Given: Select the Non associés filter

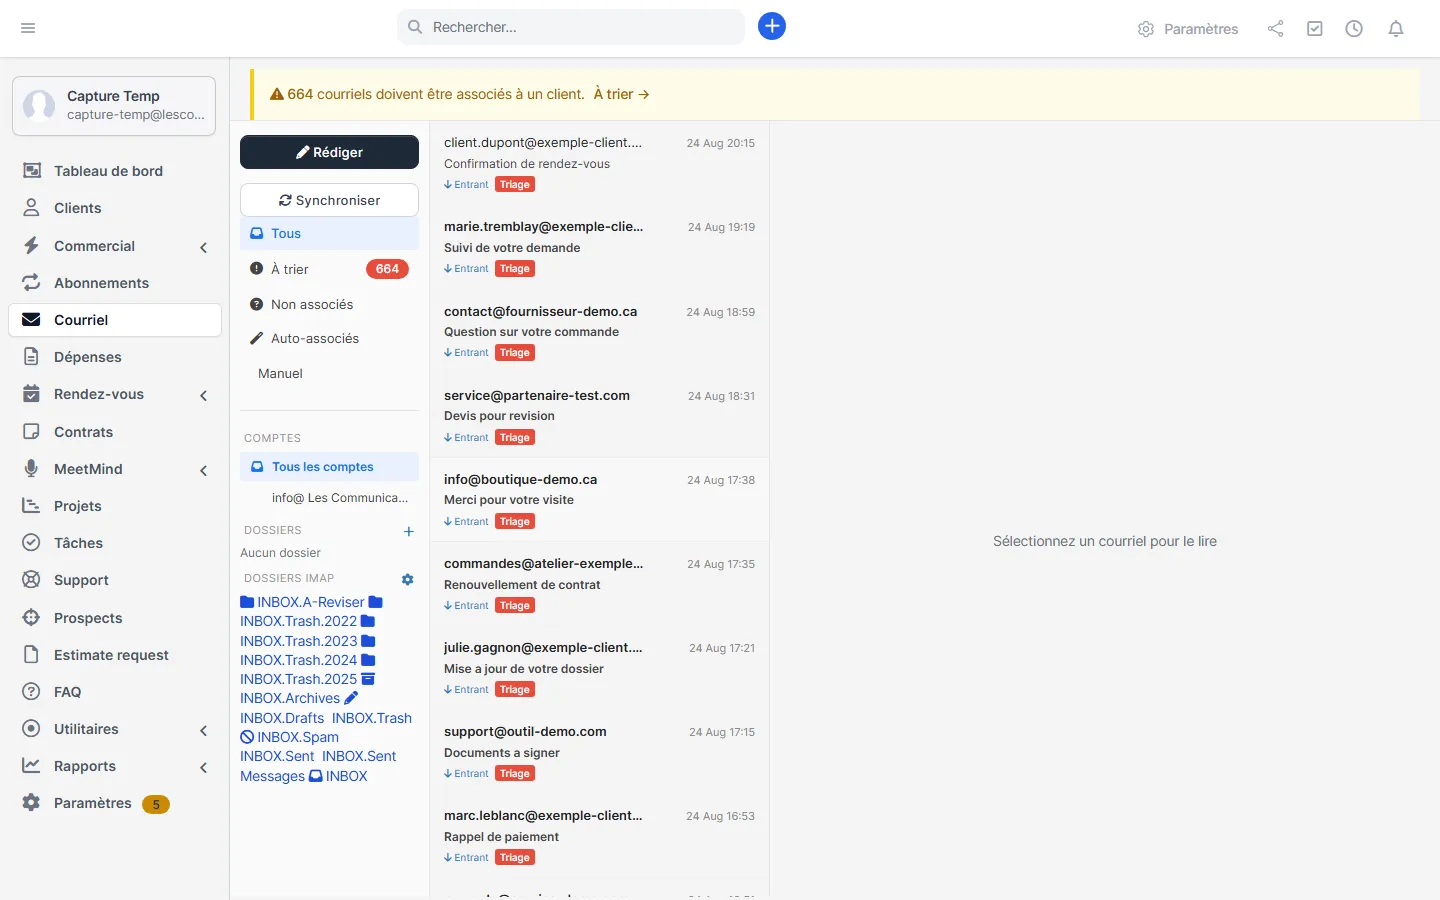Looking at the screenshot, I should (x=329, y=304).
